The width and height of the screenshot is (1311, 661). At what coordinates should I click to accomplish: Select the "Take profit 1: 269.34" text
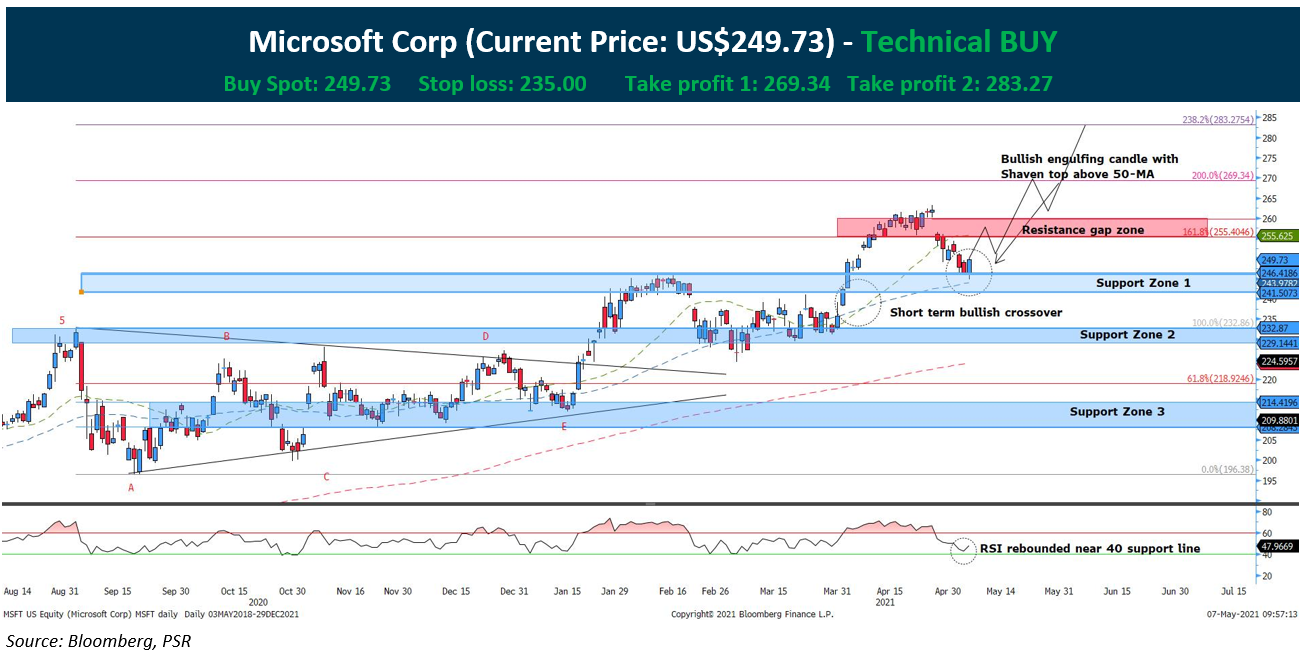point(728,83)
